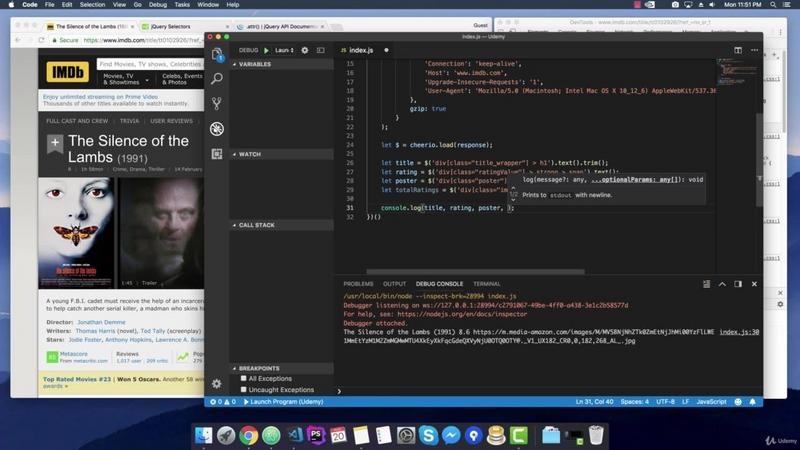This screenshot has height=450, width=800.
Task: Open Finder from the Dock
Action: [x=204, y=435]
